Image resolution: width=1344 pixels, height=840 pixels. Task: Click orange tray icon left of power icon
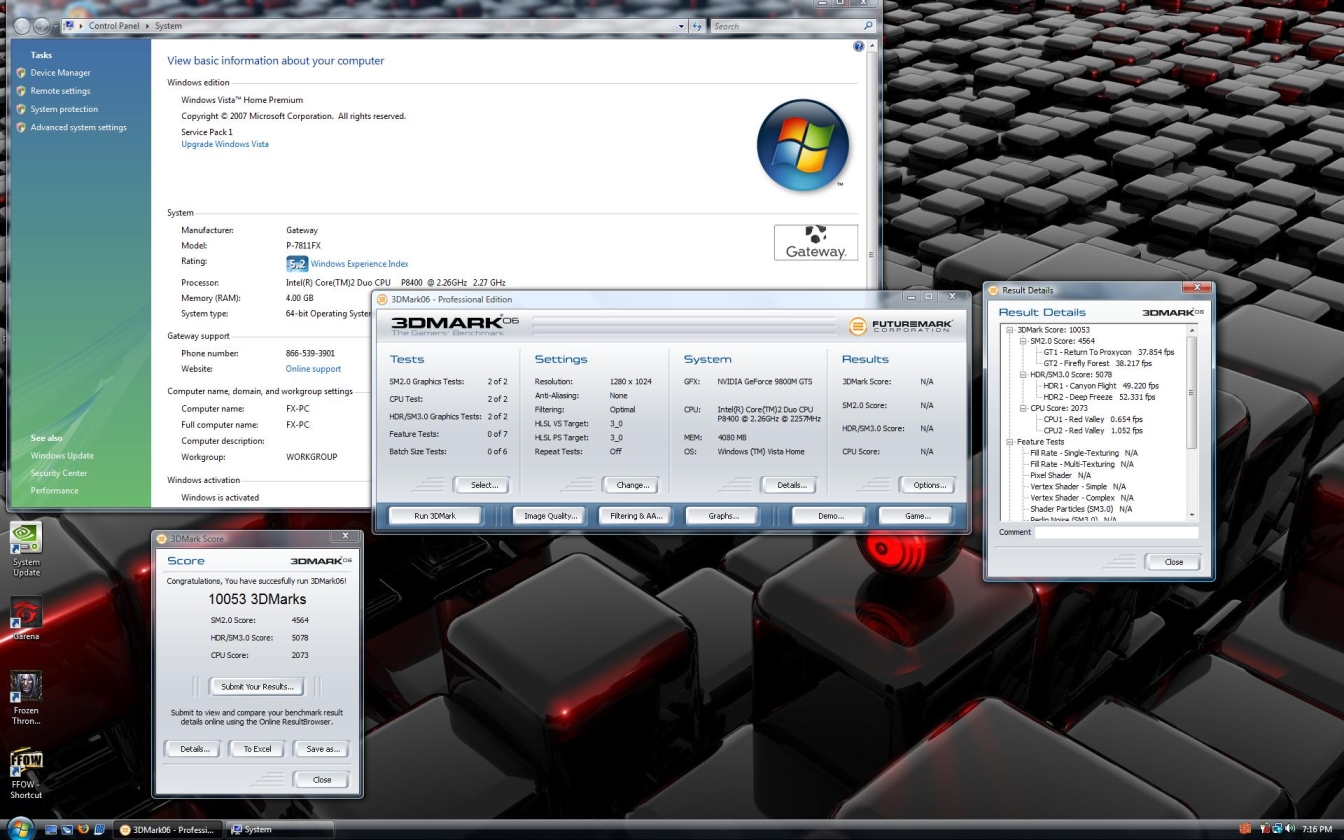tap(1245, 829)
